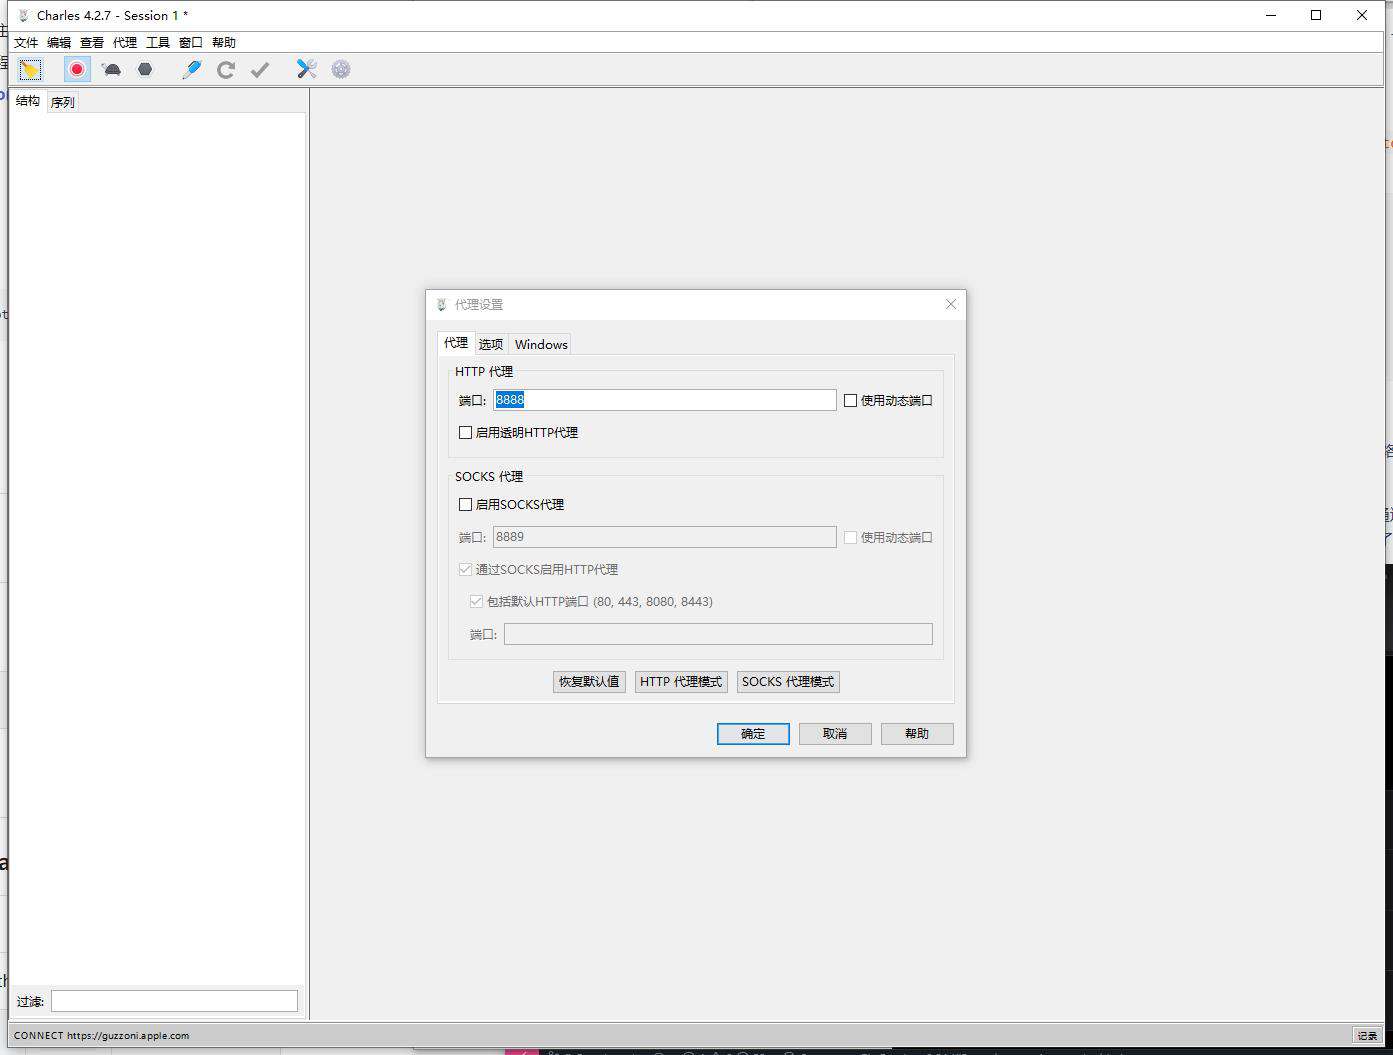This screenshot has height=1055, width=1393.
Task: Click the CONNECT guzzoni.apple.com status text
Action: tap(102, 1035)
